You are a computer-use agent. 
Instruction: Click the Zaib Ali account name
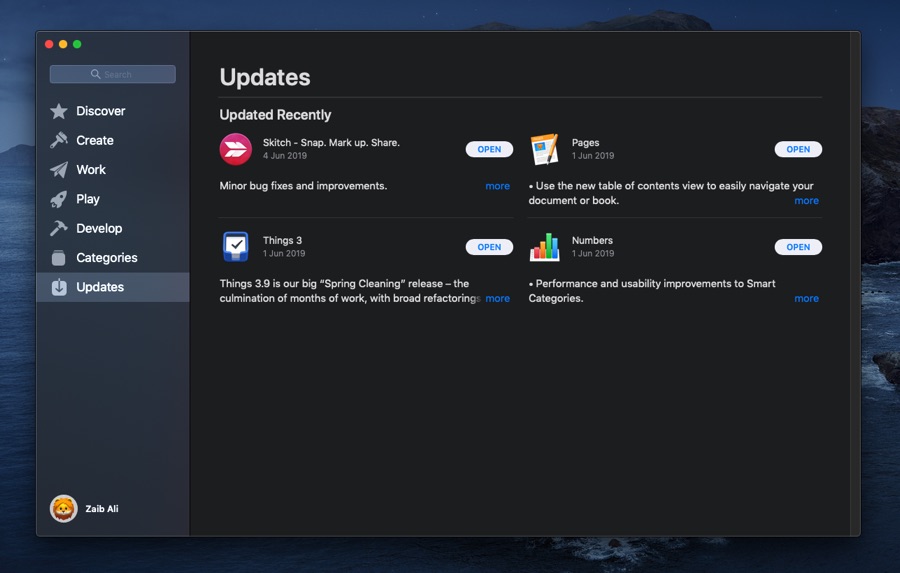tap(102, 509)
